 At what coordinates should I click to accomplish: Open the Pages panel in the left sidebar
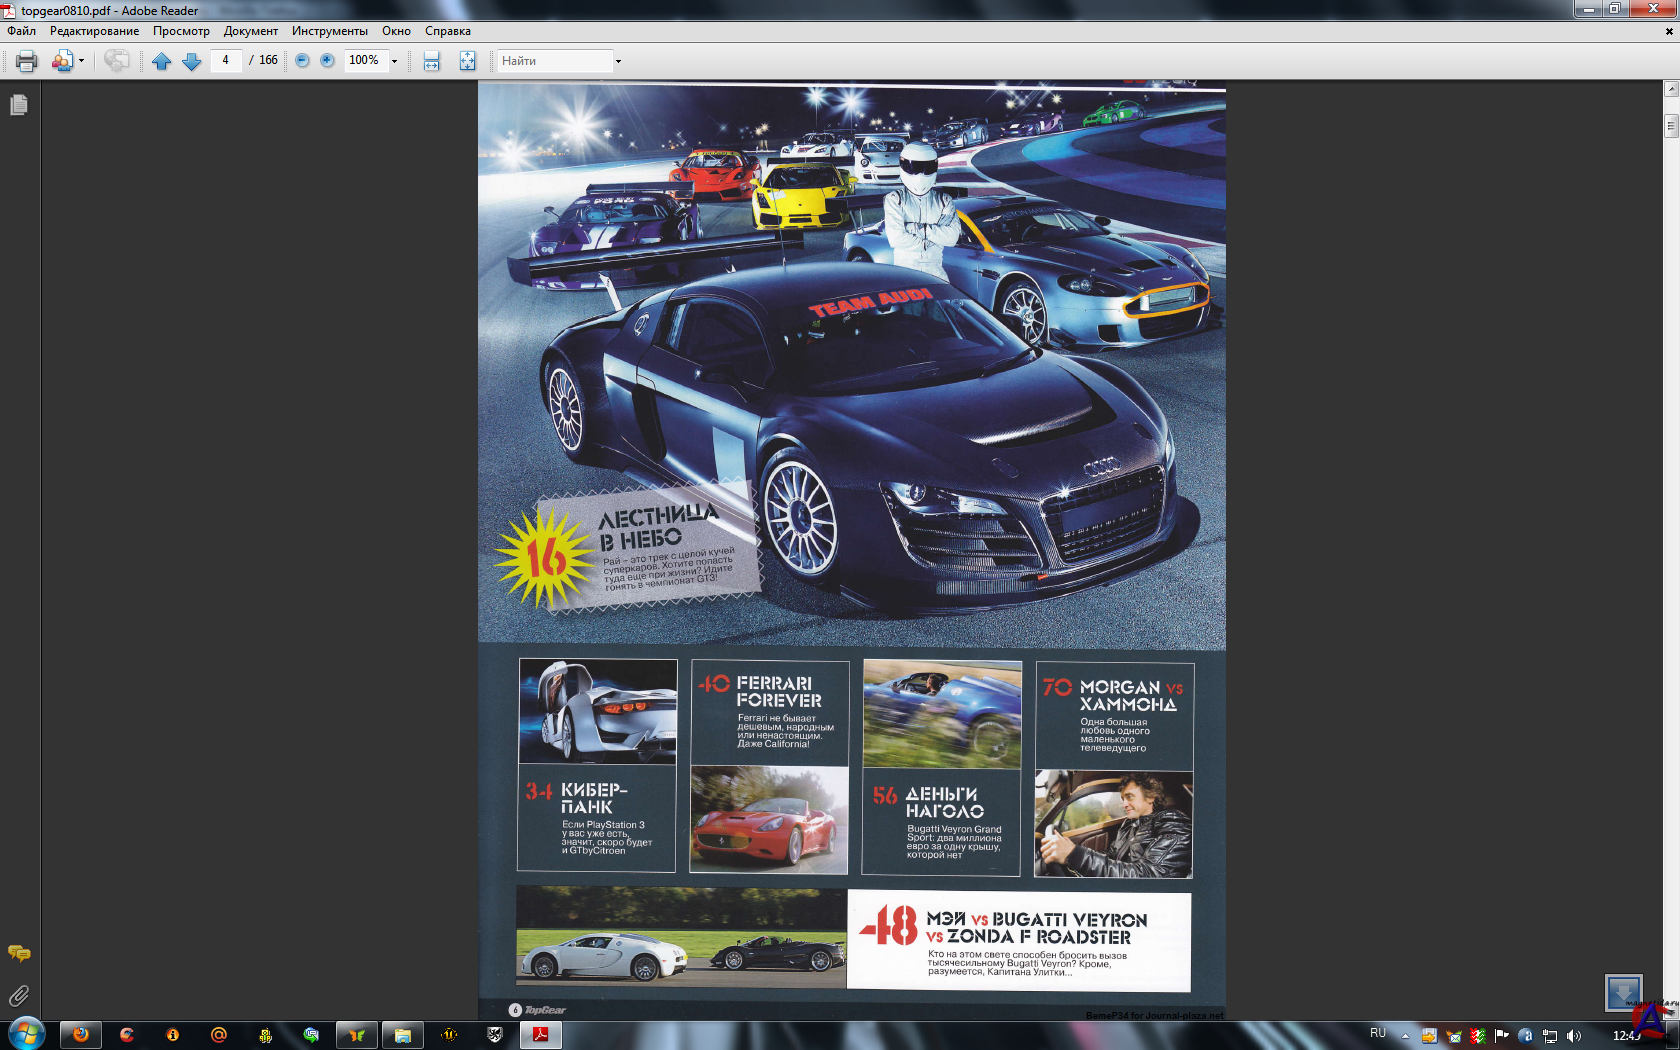tap(19, 104)
